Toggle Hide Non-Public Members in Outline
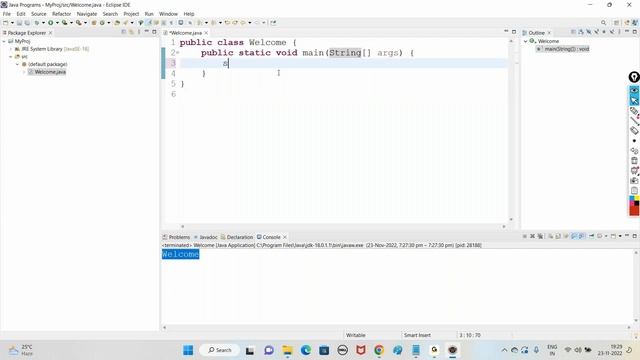The image size is (640, 360). pos(604,32)
